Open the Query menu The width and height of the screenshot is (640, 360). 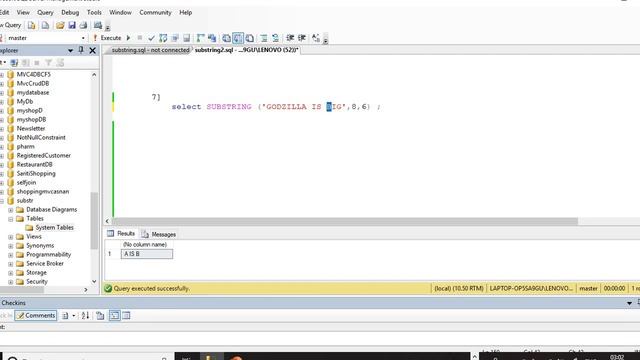tap(45, 13)
